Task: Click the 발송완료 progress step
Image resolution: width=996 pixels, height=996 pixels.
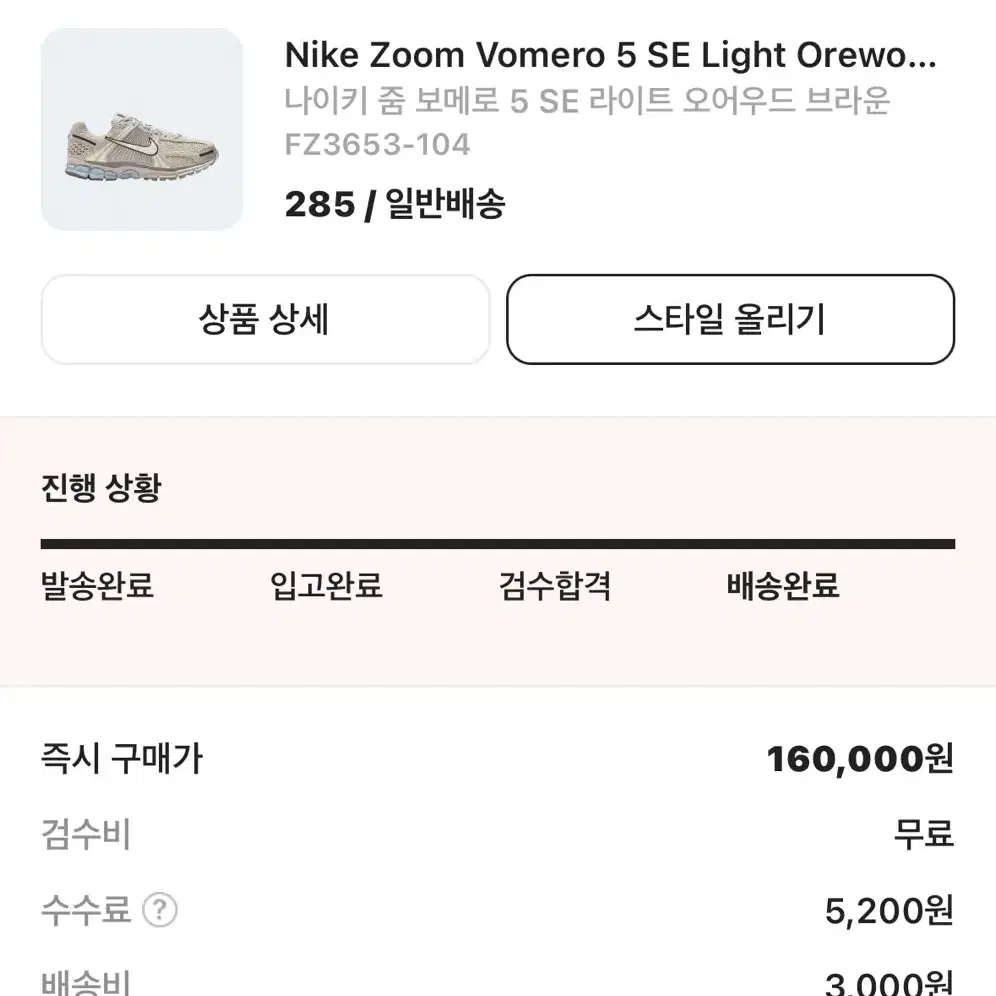Action: pos(97,585)
